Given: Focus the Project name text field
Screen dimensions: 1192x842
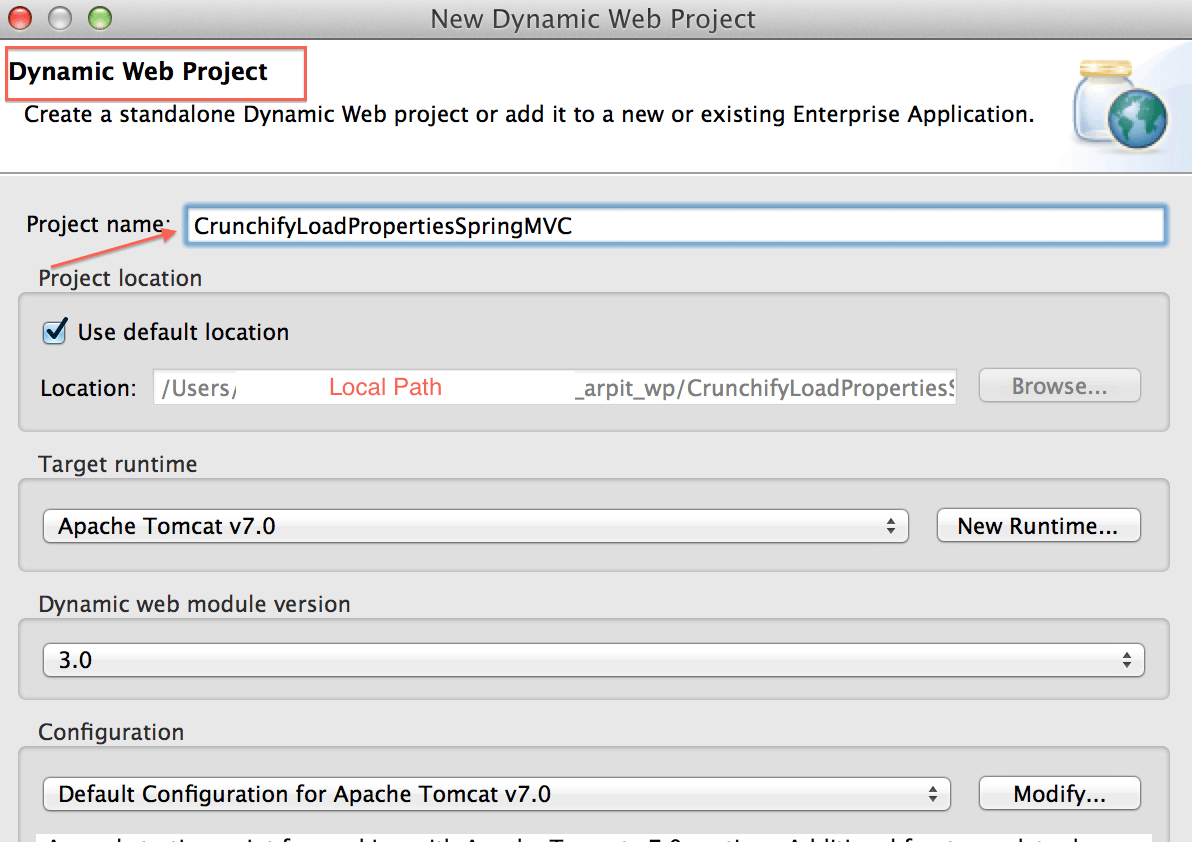Looking at the screenshot, I should point(675,225).
